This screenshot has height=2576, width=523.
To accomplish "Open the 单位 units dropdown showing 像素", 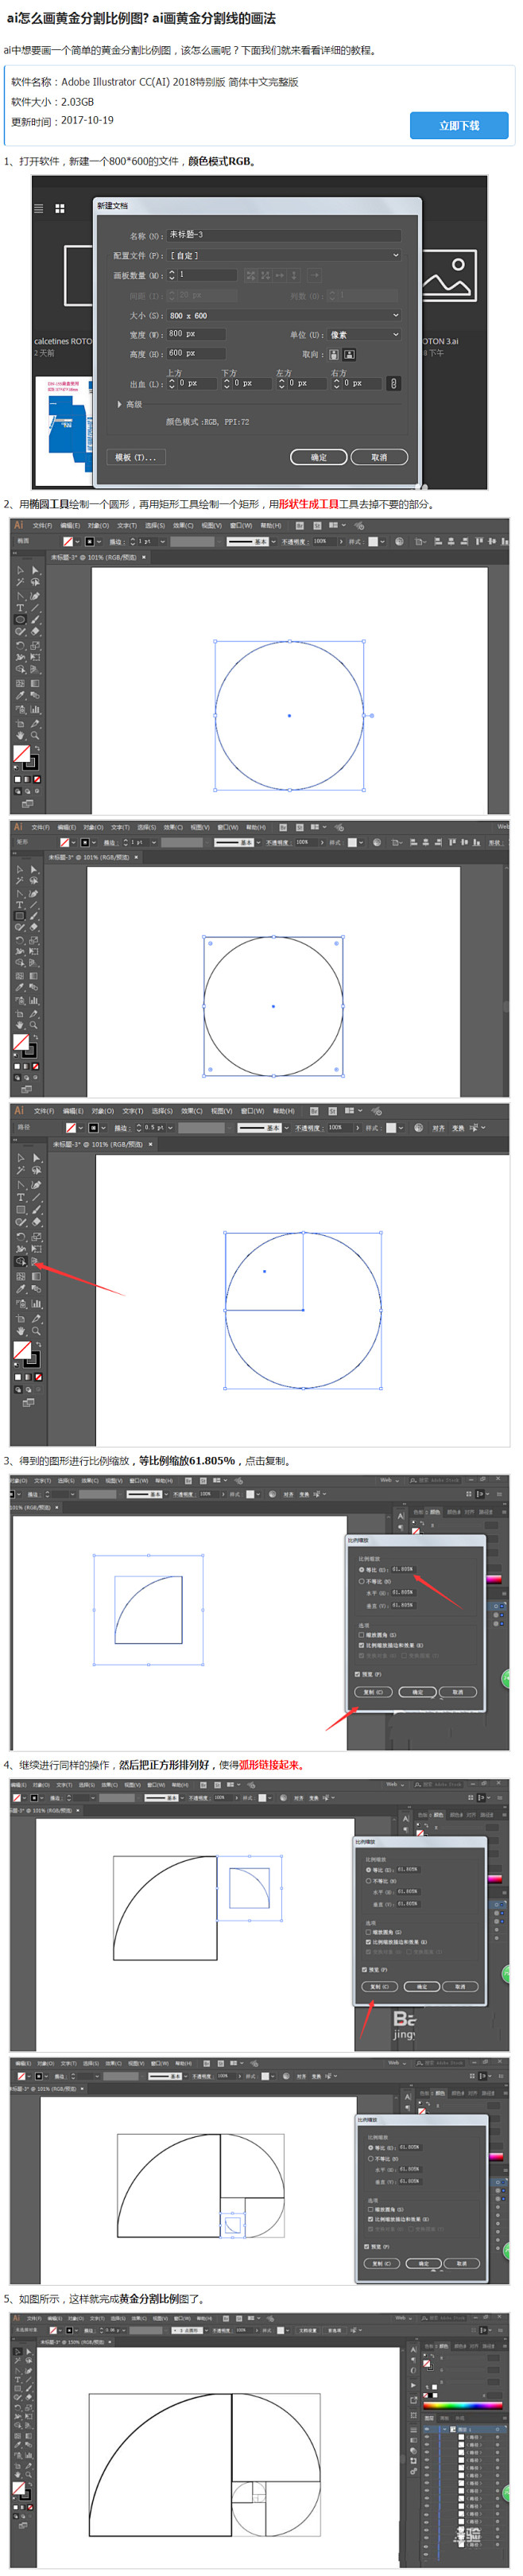I will coord(364,335).
